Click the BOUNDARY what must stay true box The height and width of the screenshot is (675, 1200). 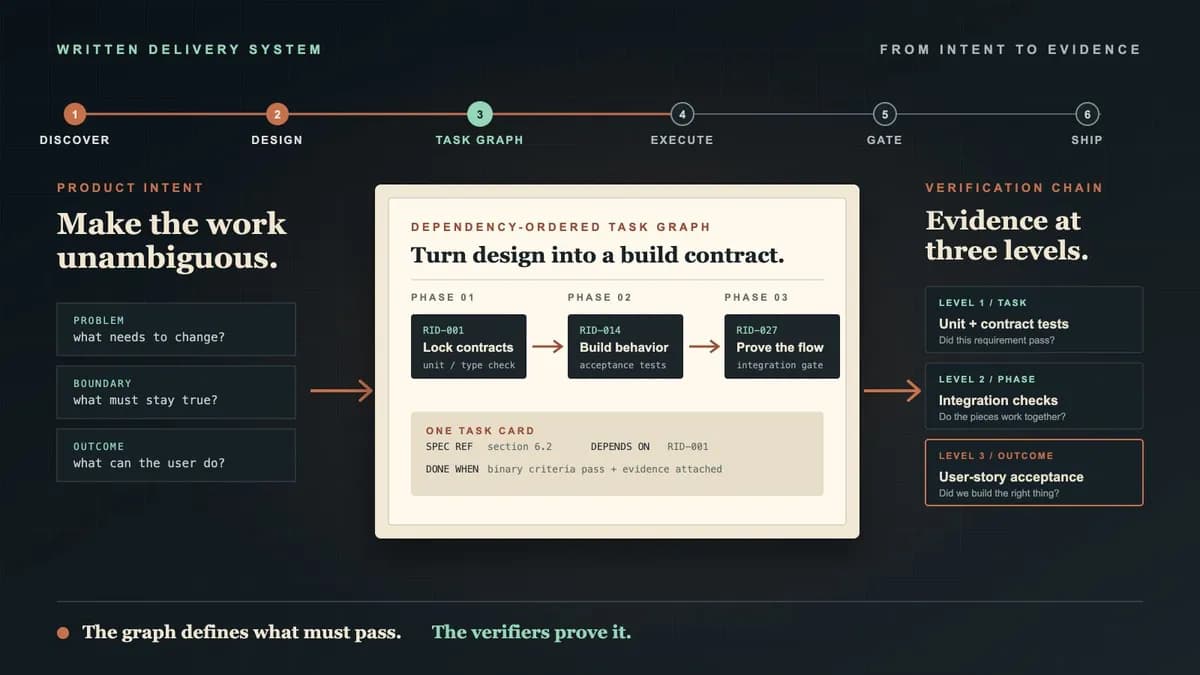(177, 392)
